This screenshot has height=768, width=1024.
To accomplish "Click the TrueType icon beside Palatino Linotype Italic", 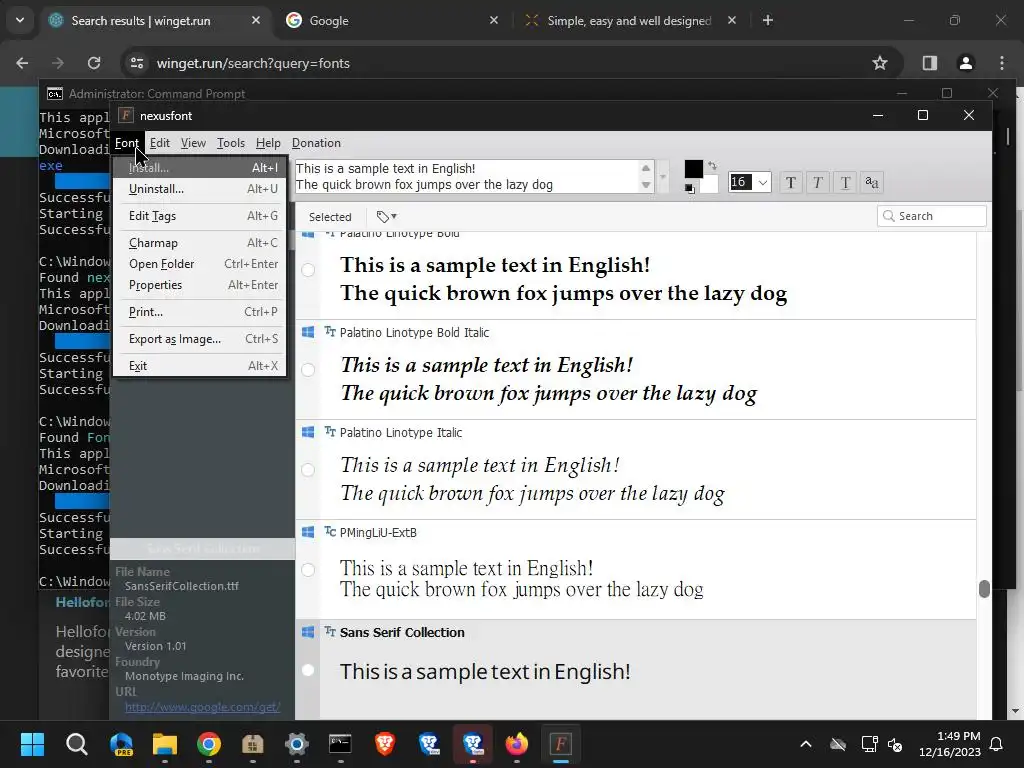I will pos(330,432).
